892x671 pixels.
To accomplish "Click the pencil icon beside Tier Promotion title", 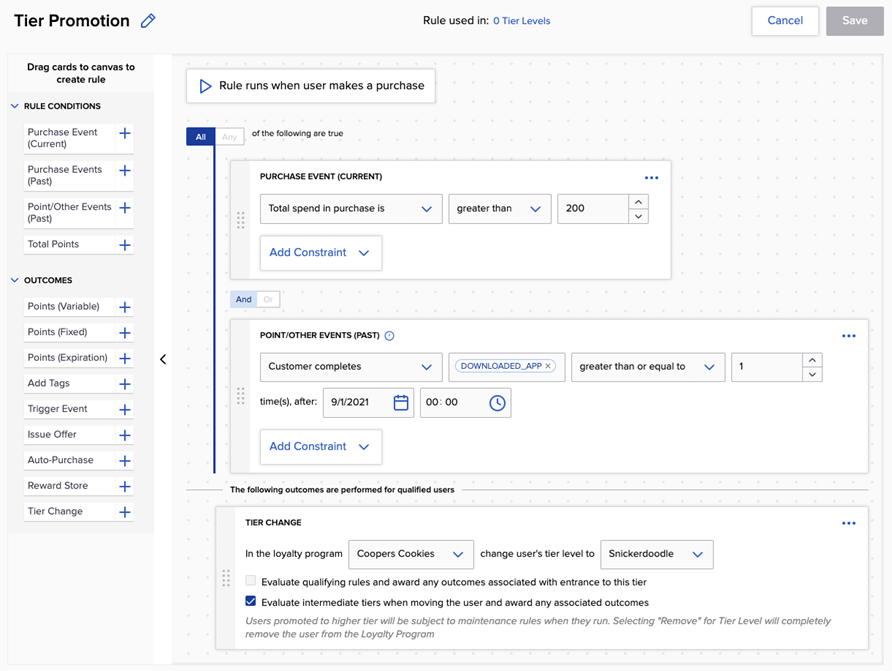I will coord(148,21).
